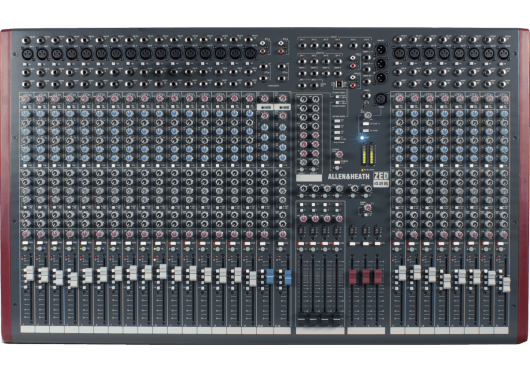The width and height of the screenshot is (530, 371).
Task: Click the left blue stereo channel fader
Action: click(270, 276)
